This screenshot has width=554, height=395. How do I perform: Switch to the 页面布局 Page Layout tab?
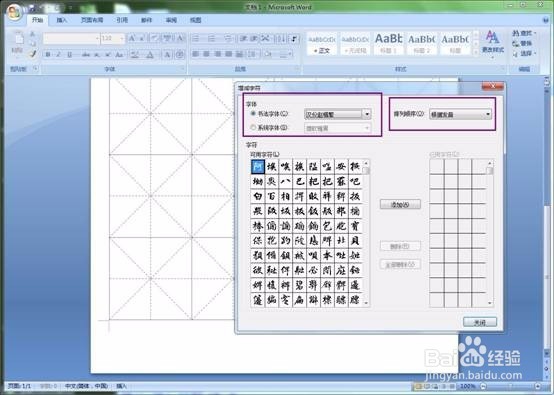pyautogui.click(x=92, y=20)
